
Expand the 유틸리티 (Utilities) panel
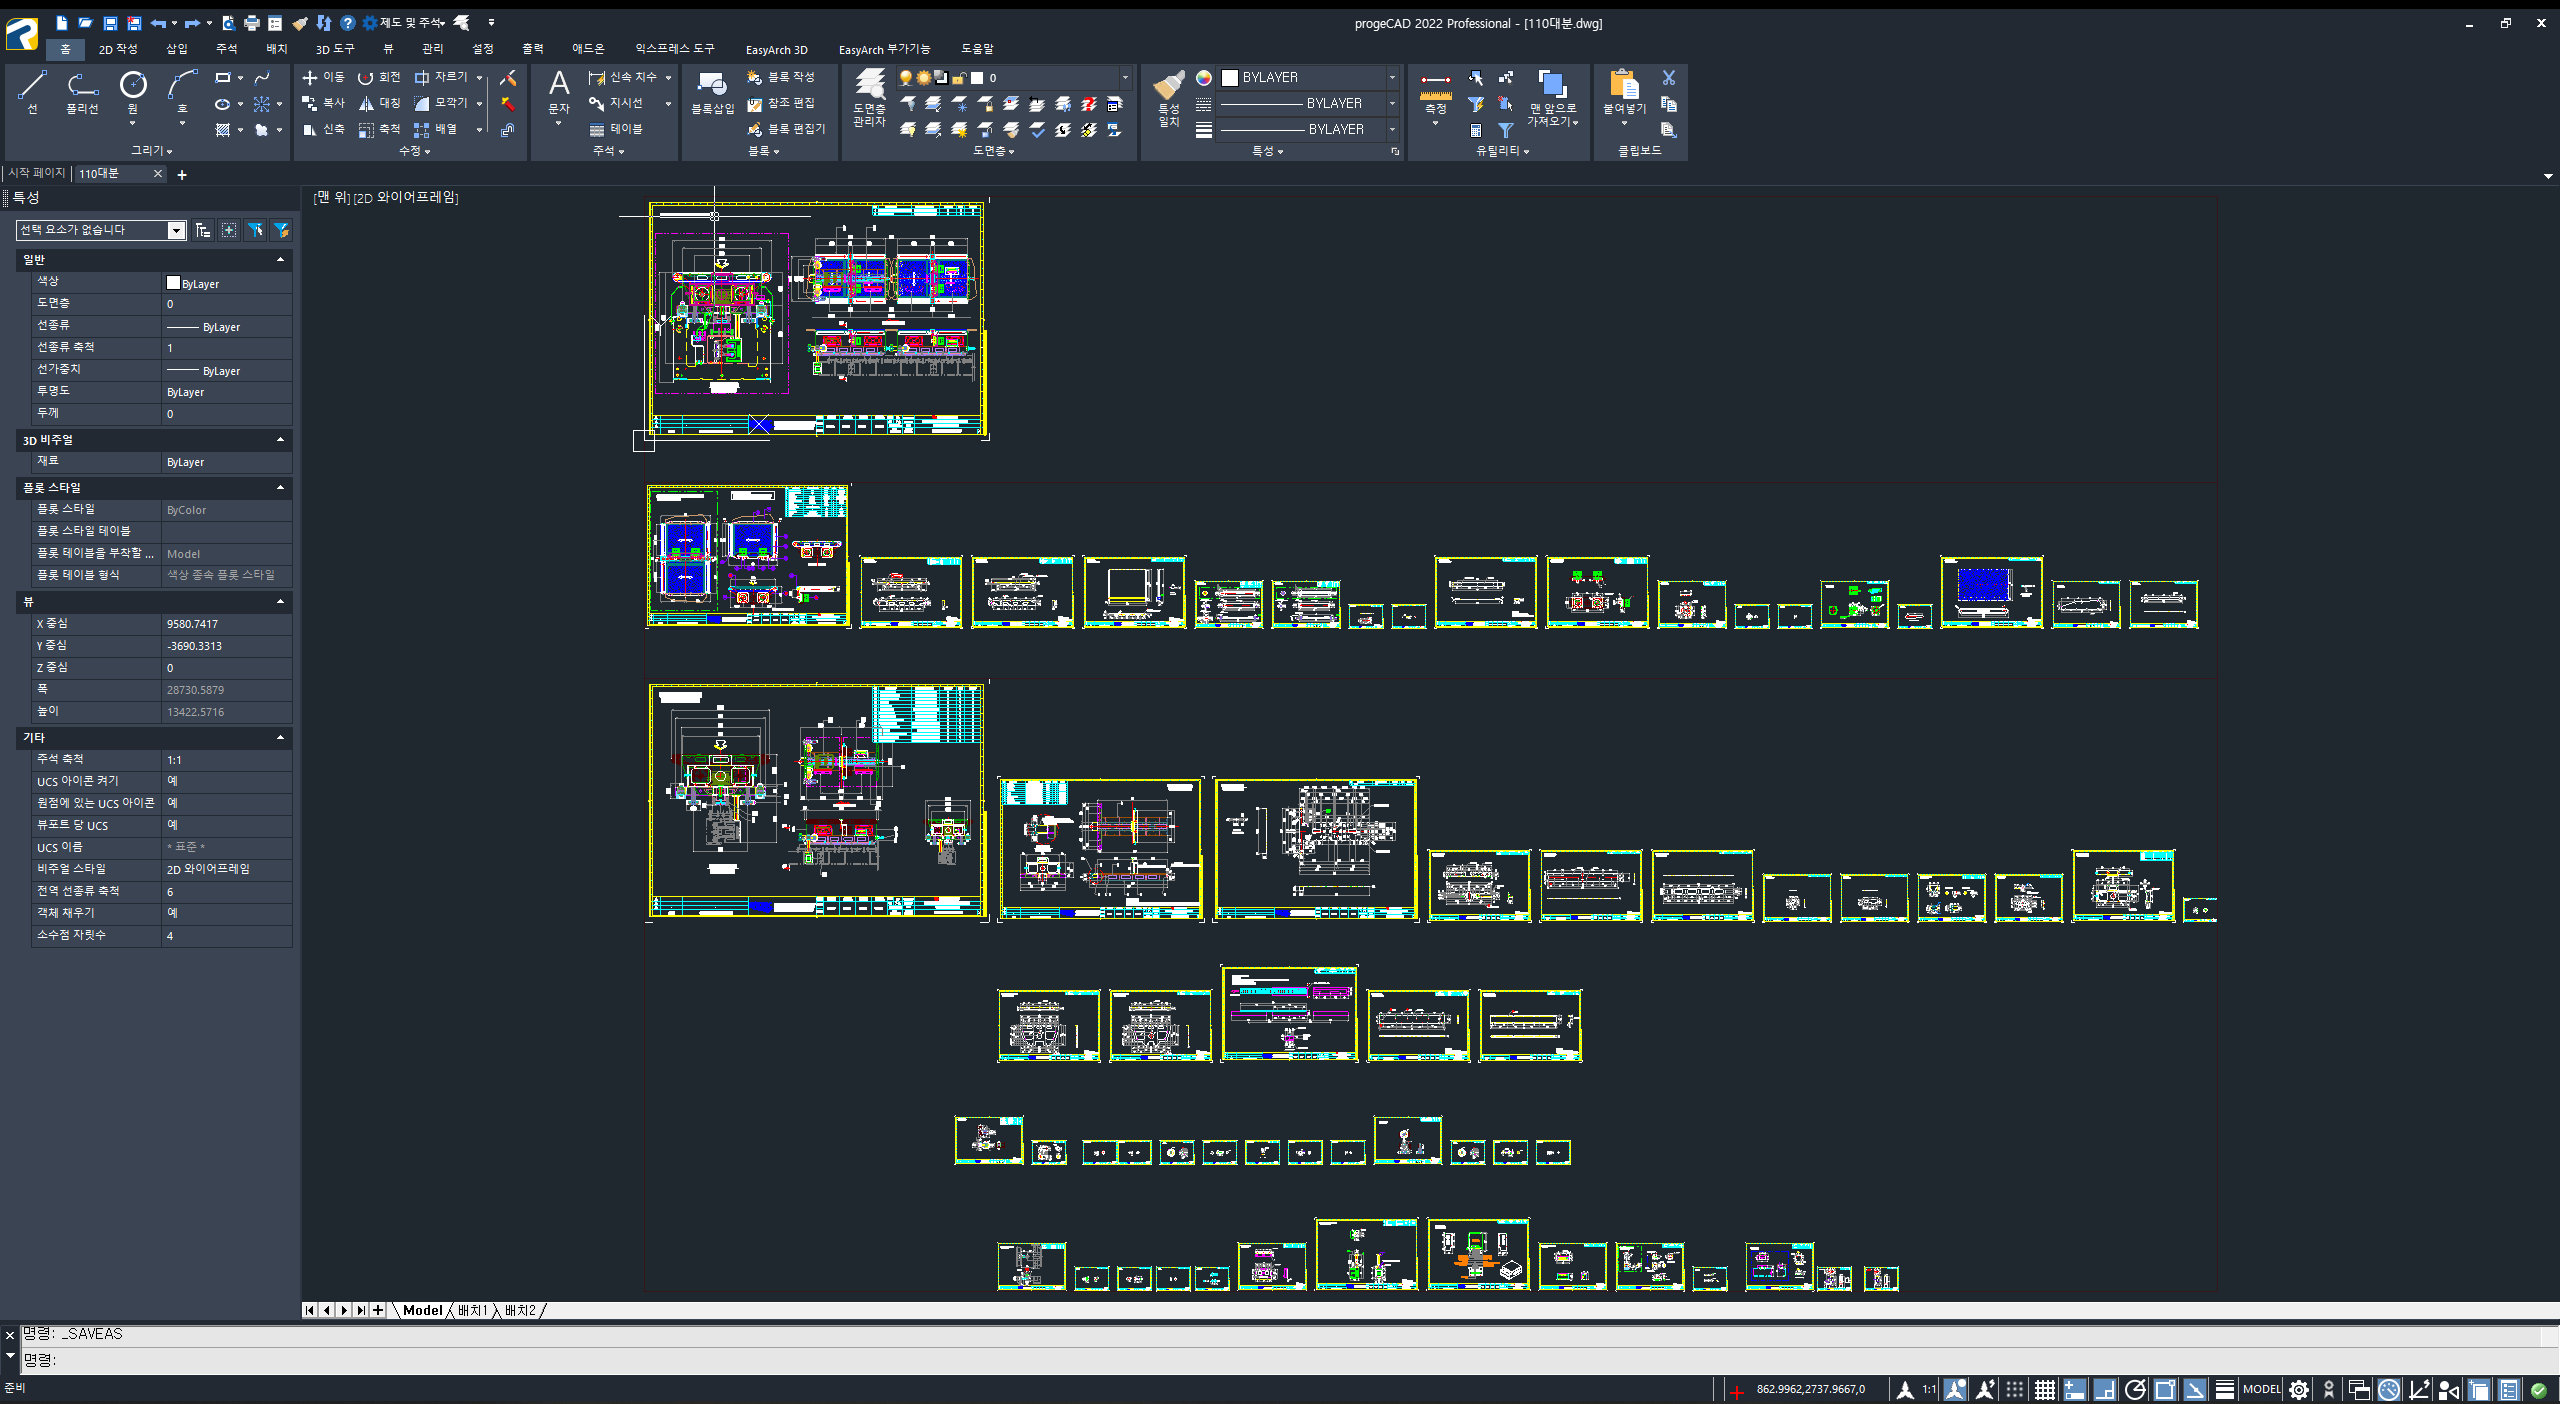click(1502, 150)
